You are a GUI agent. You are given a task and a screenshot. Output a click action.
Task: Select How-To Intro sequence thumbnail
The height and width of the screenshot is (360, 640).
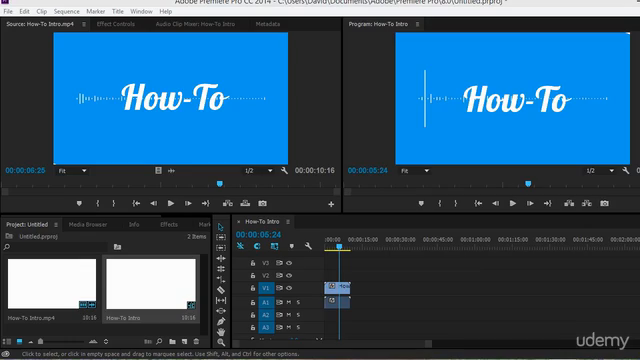[x=151, y=284]
